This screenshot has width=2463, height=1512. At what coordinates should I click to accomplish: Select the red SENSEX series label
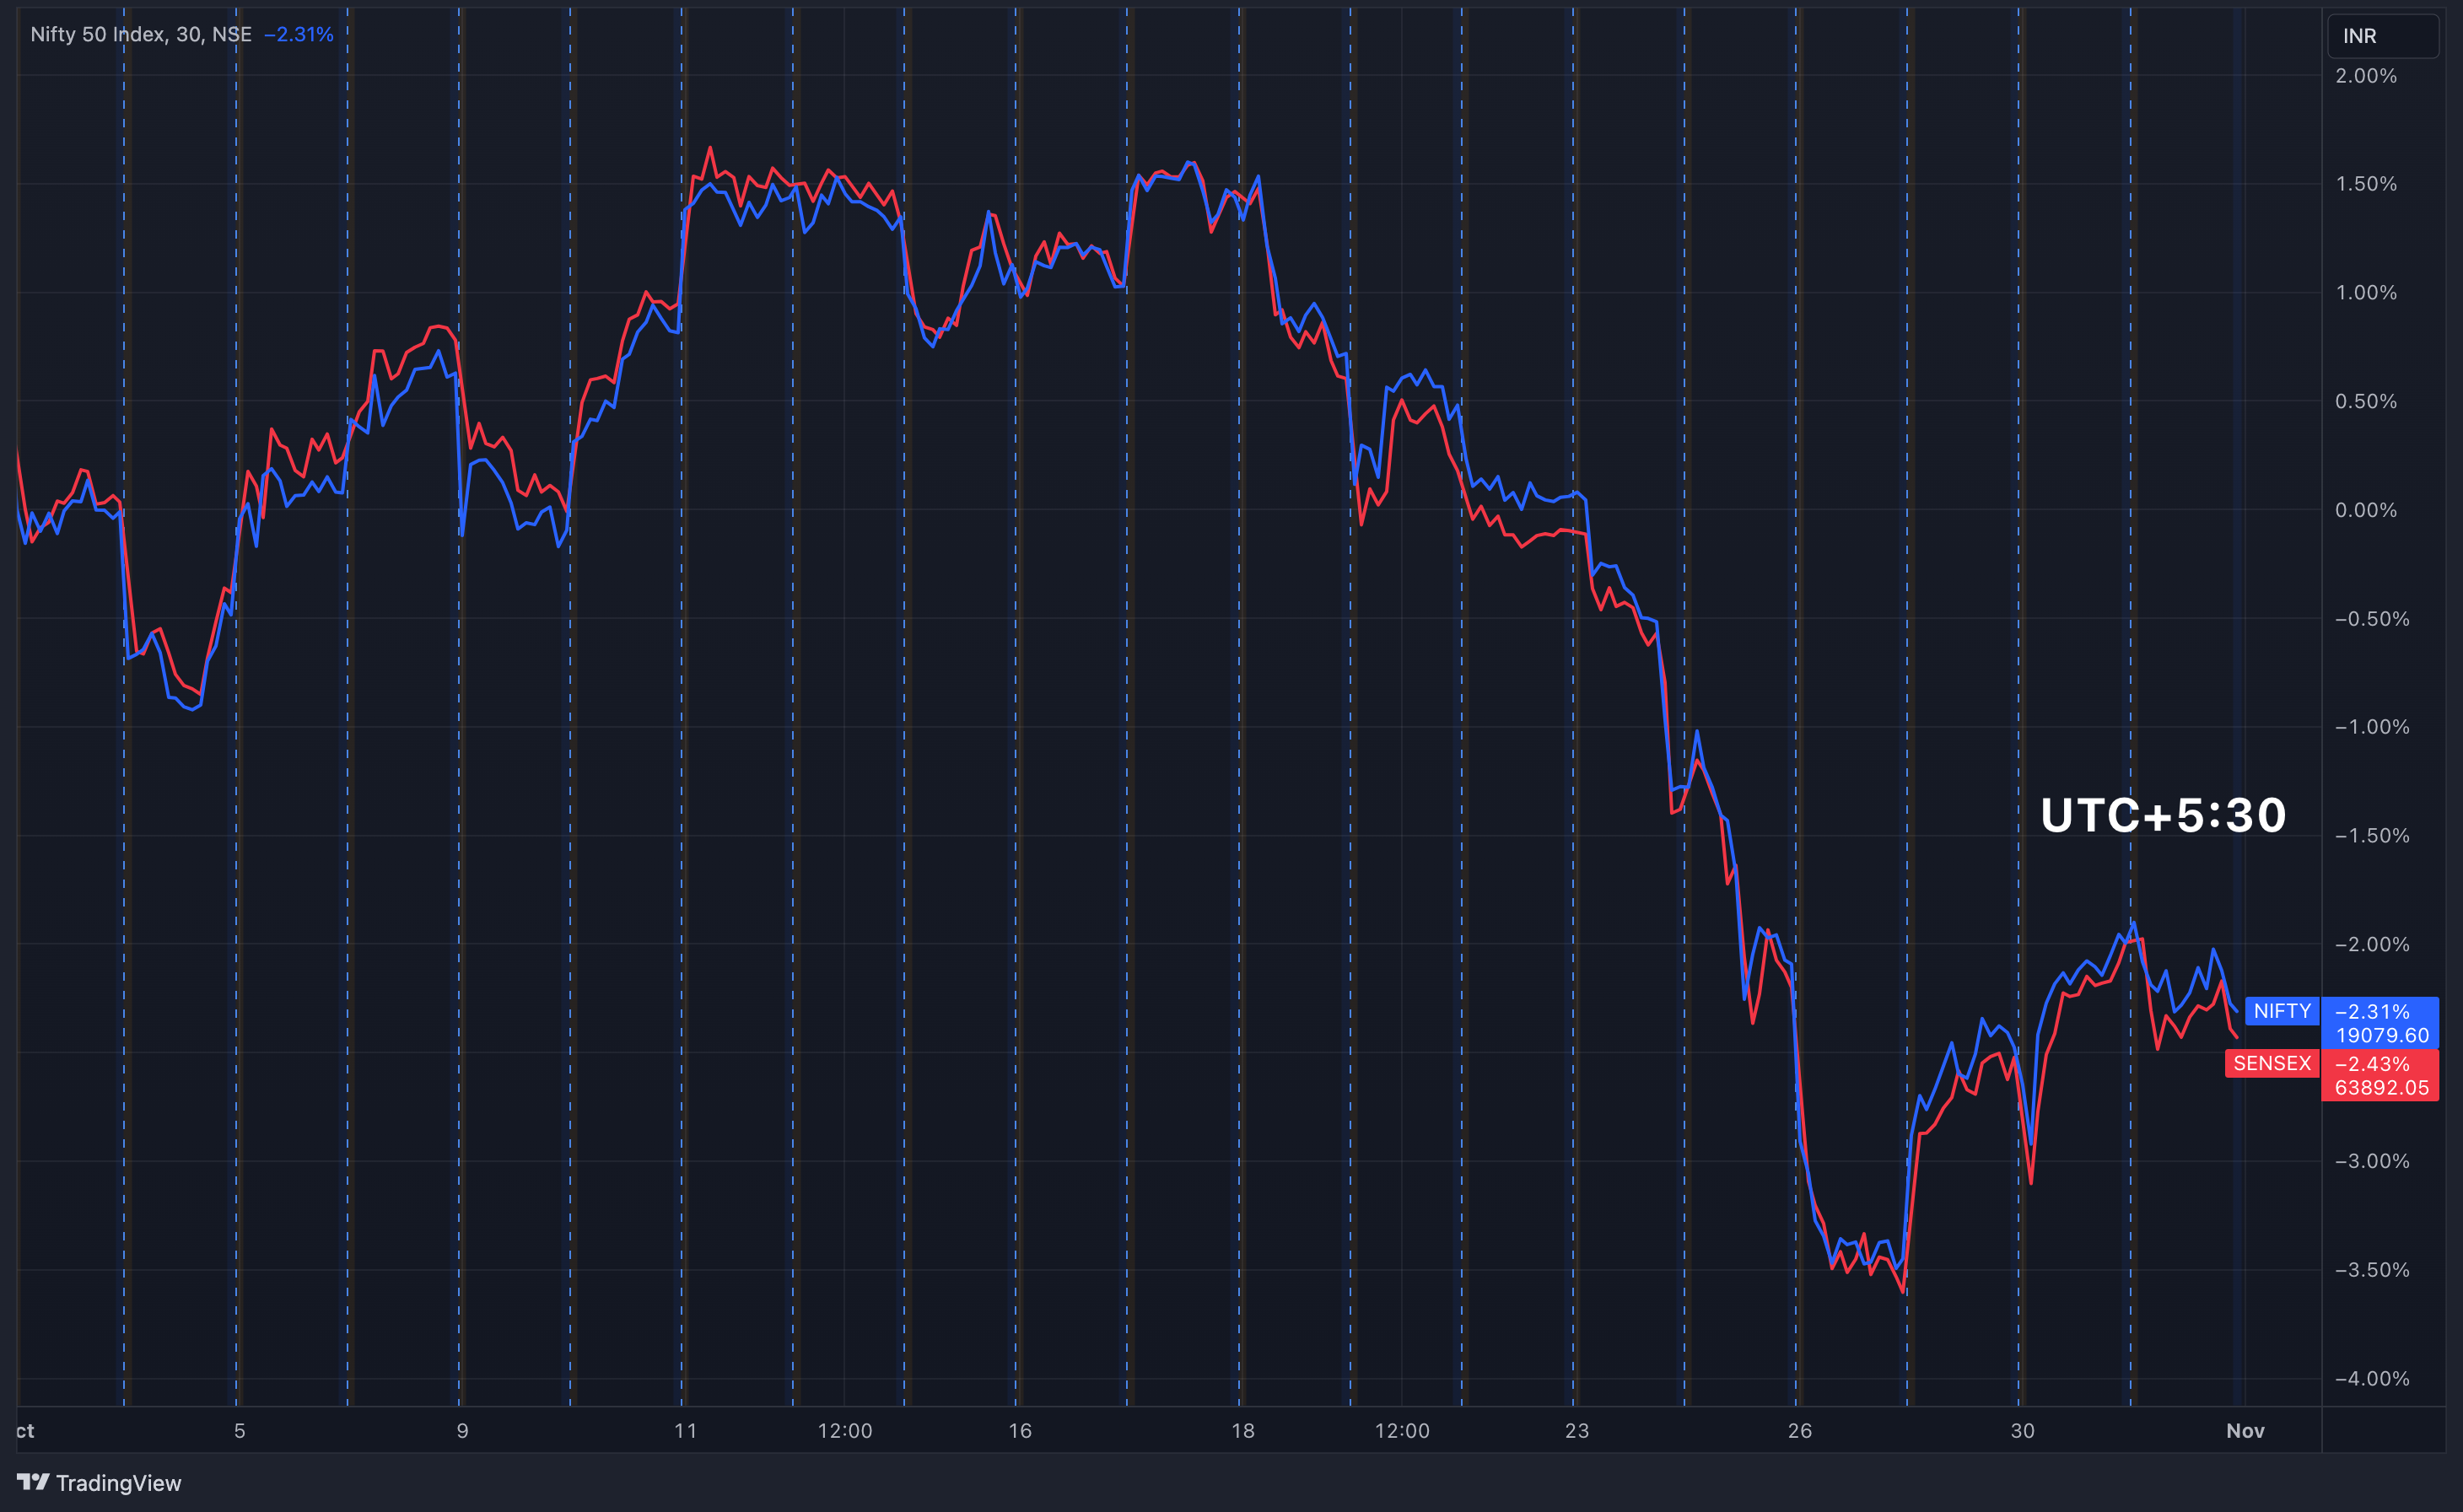(x=2271, y=1063)
